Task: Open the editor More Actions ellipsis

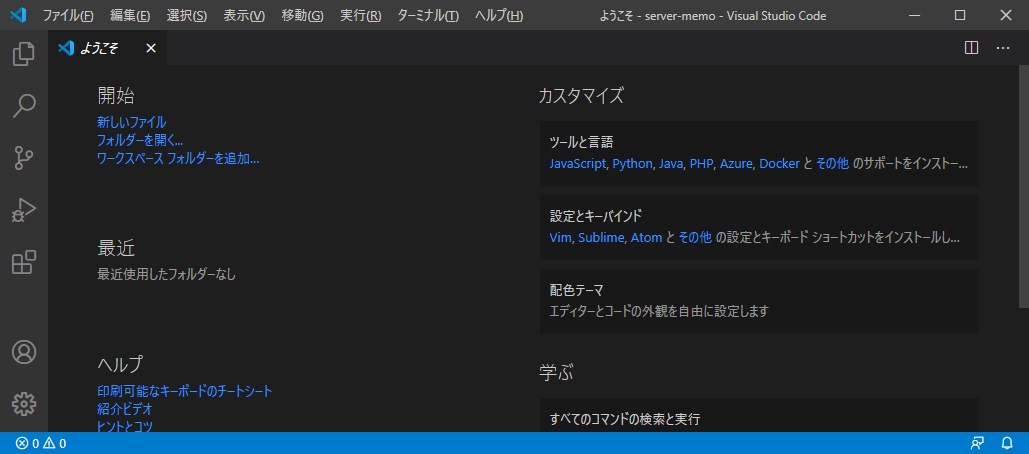Action: (x=1003, y=48)
